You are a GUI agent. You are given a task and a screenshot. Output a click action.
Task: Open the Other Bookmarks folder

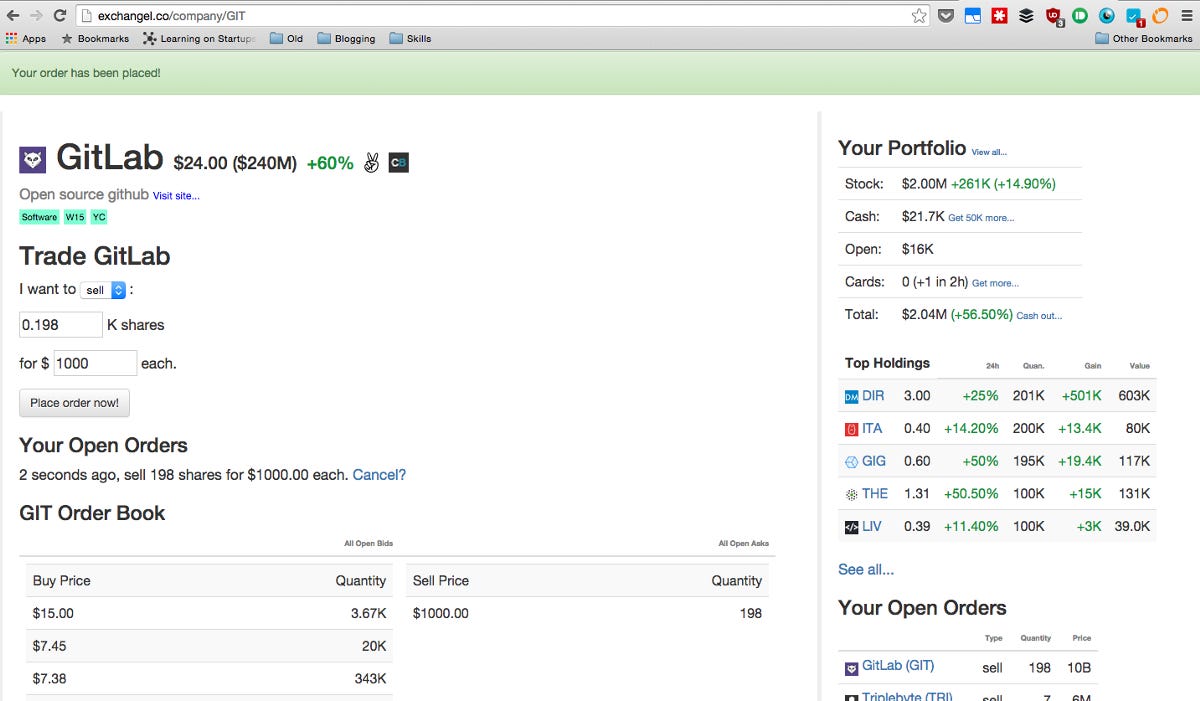coord(1144,39)
